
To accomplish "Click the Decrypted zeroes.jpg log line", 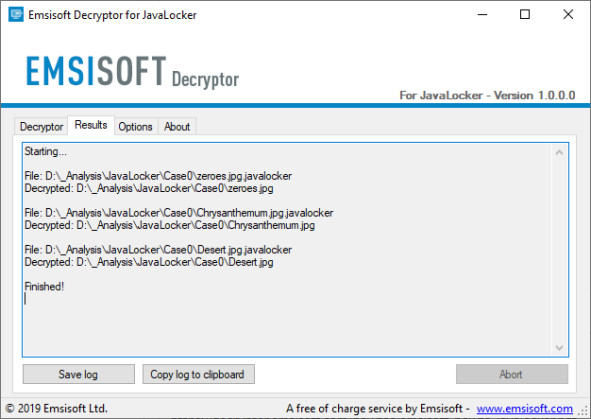I will click(x=149, y=188).
